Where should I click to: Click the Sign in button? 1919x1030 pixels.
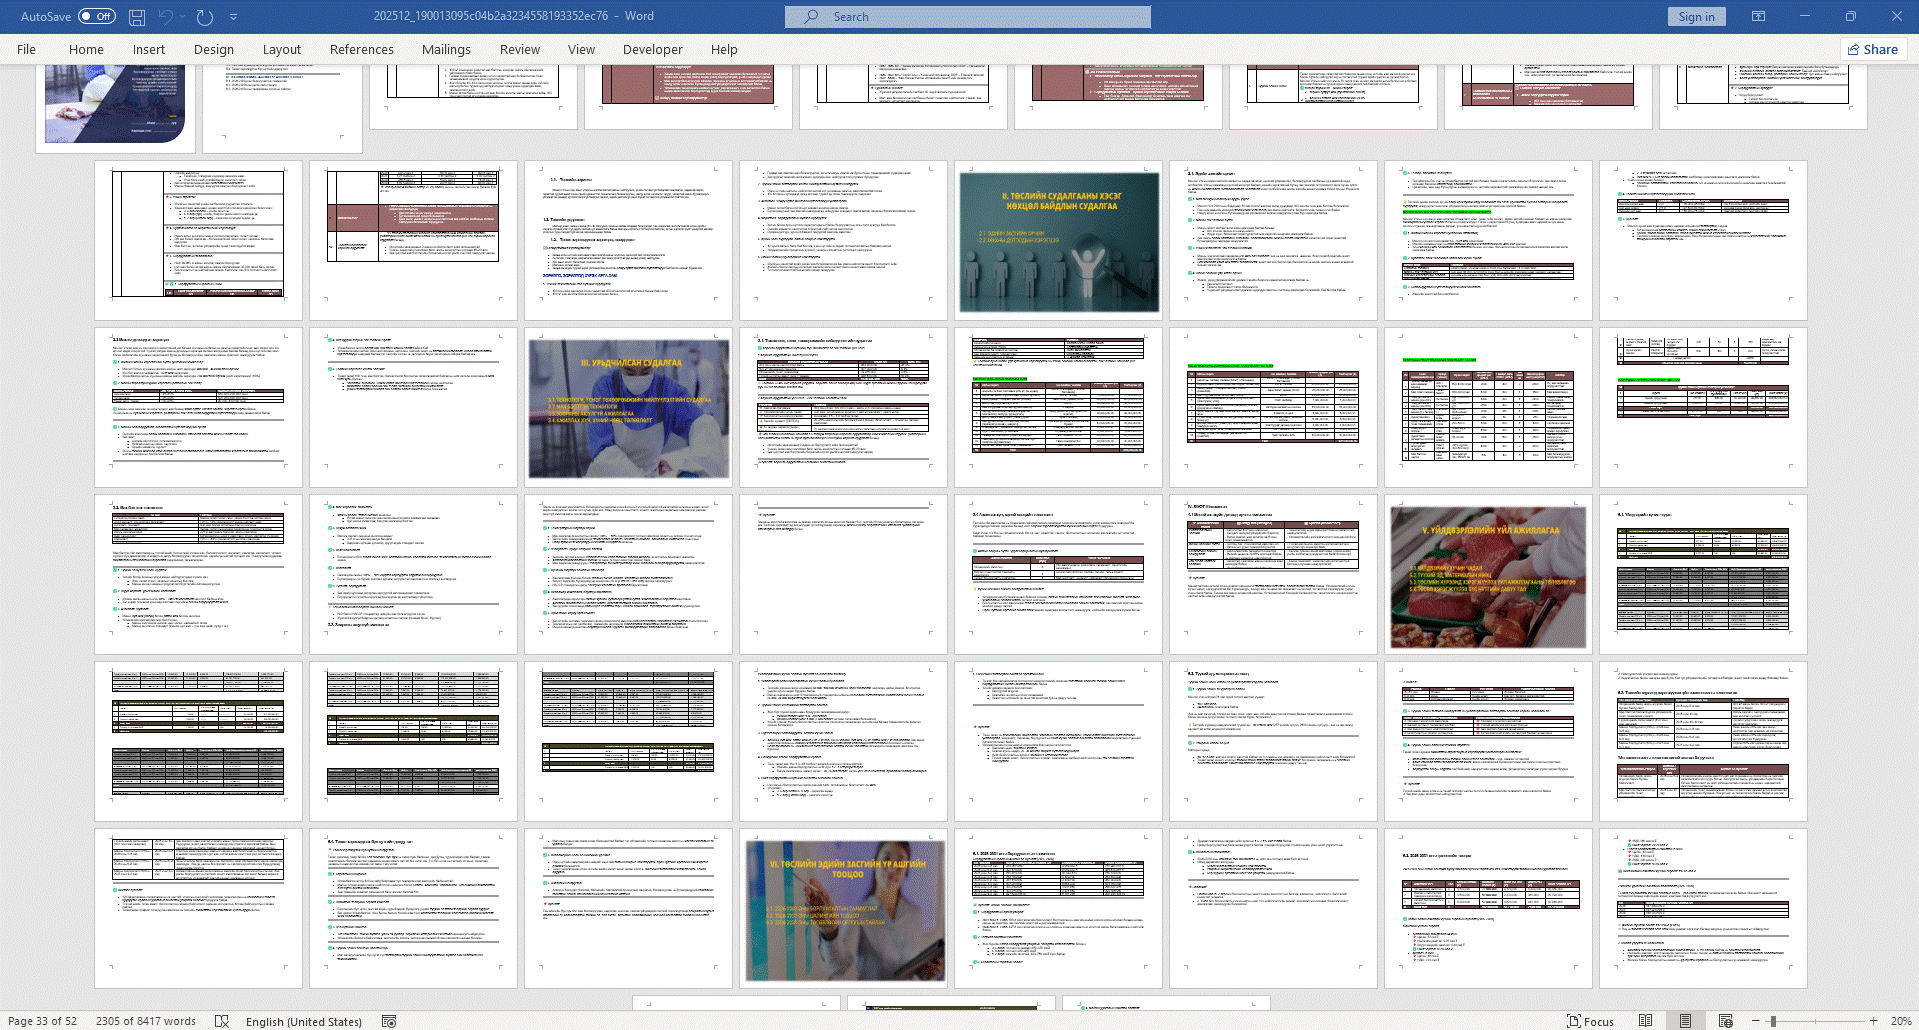point(1696,17)
